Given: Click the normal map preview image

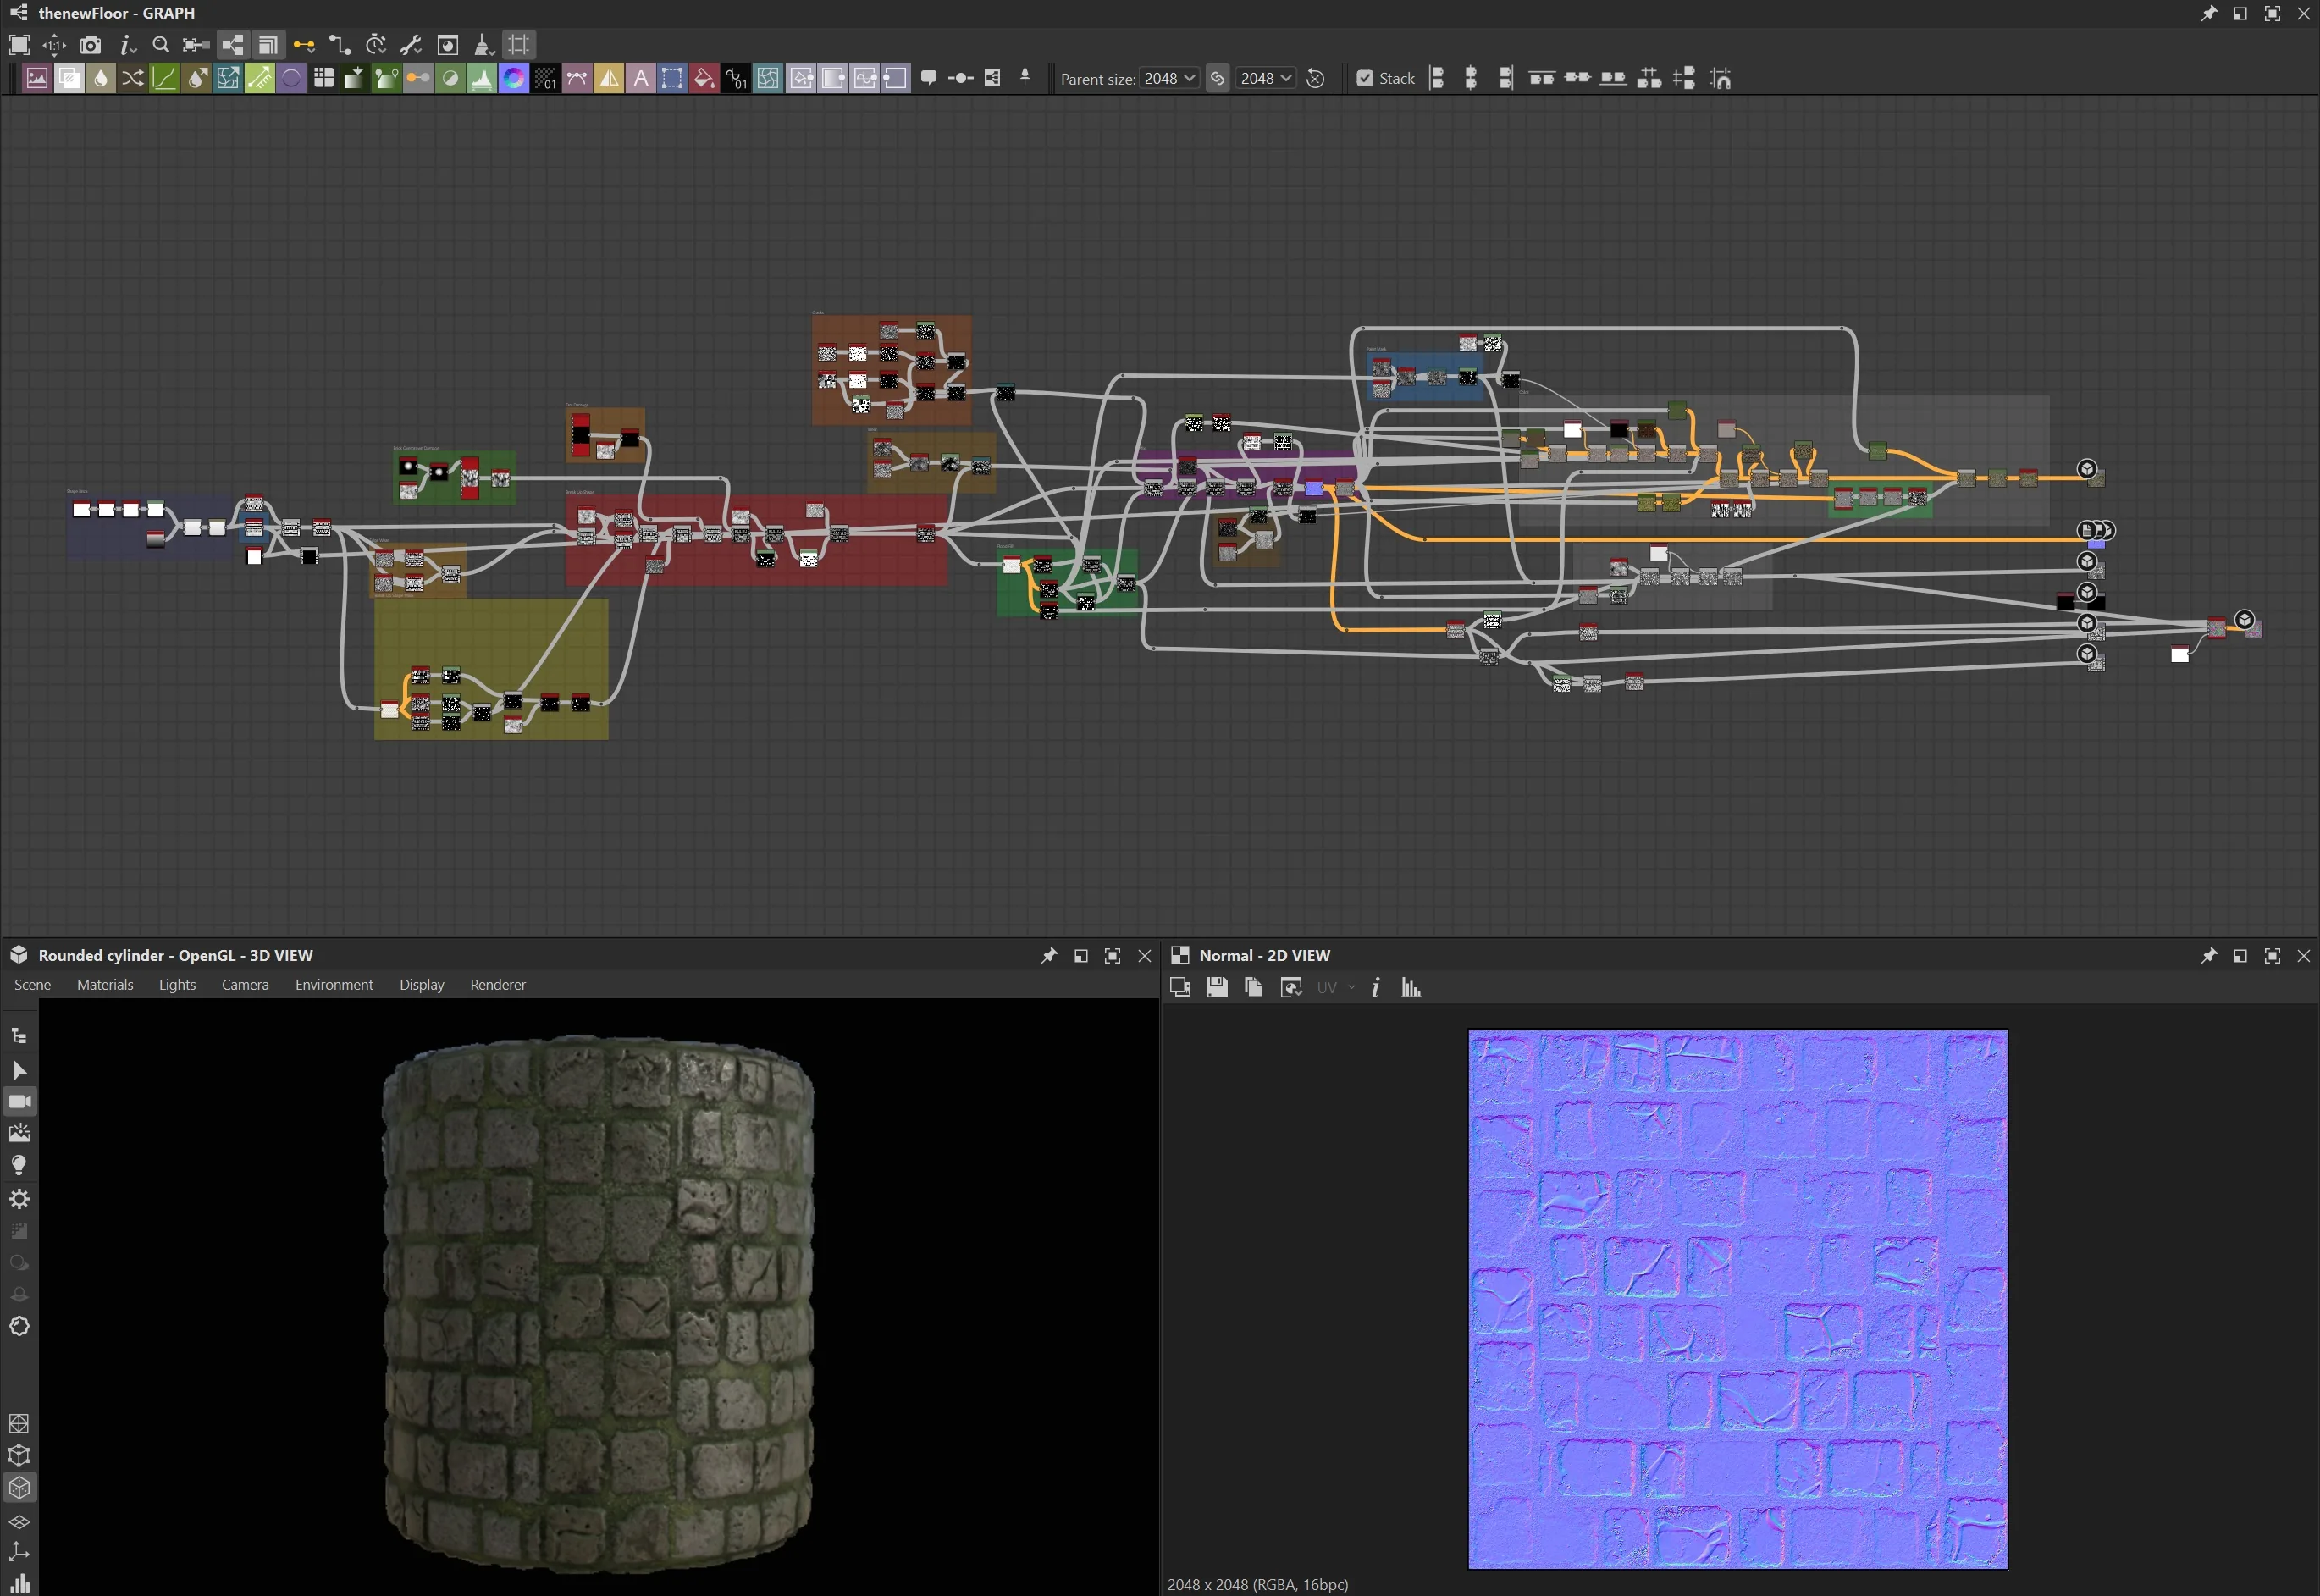Looking at the screenshot, I should click(1737, 1299).
